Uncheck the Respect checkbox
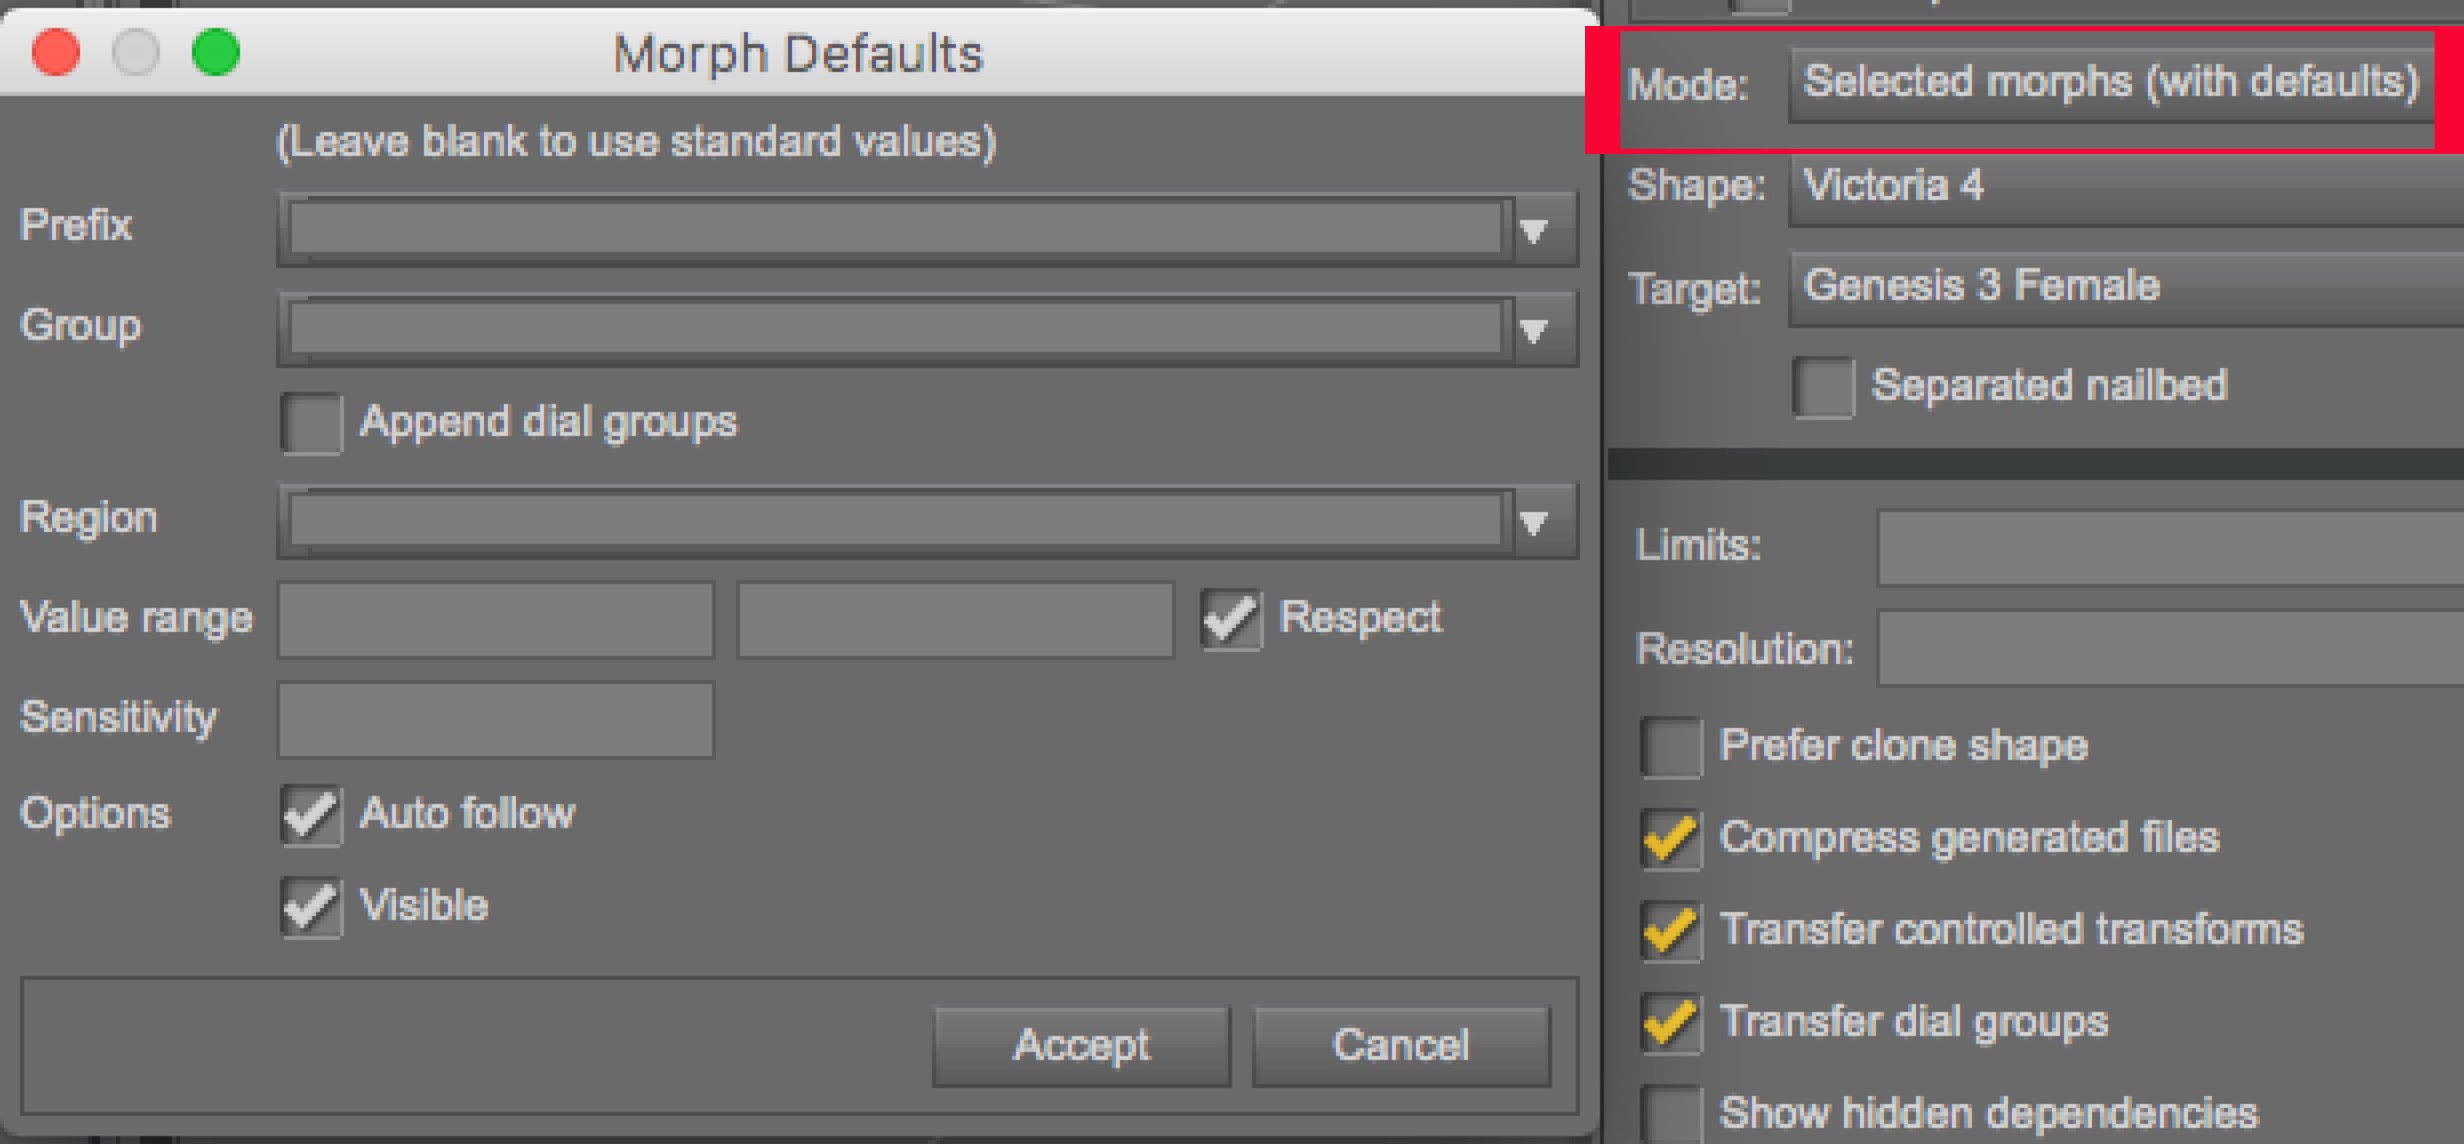 click(x=1231, y=619)
